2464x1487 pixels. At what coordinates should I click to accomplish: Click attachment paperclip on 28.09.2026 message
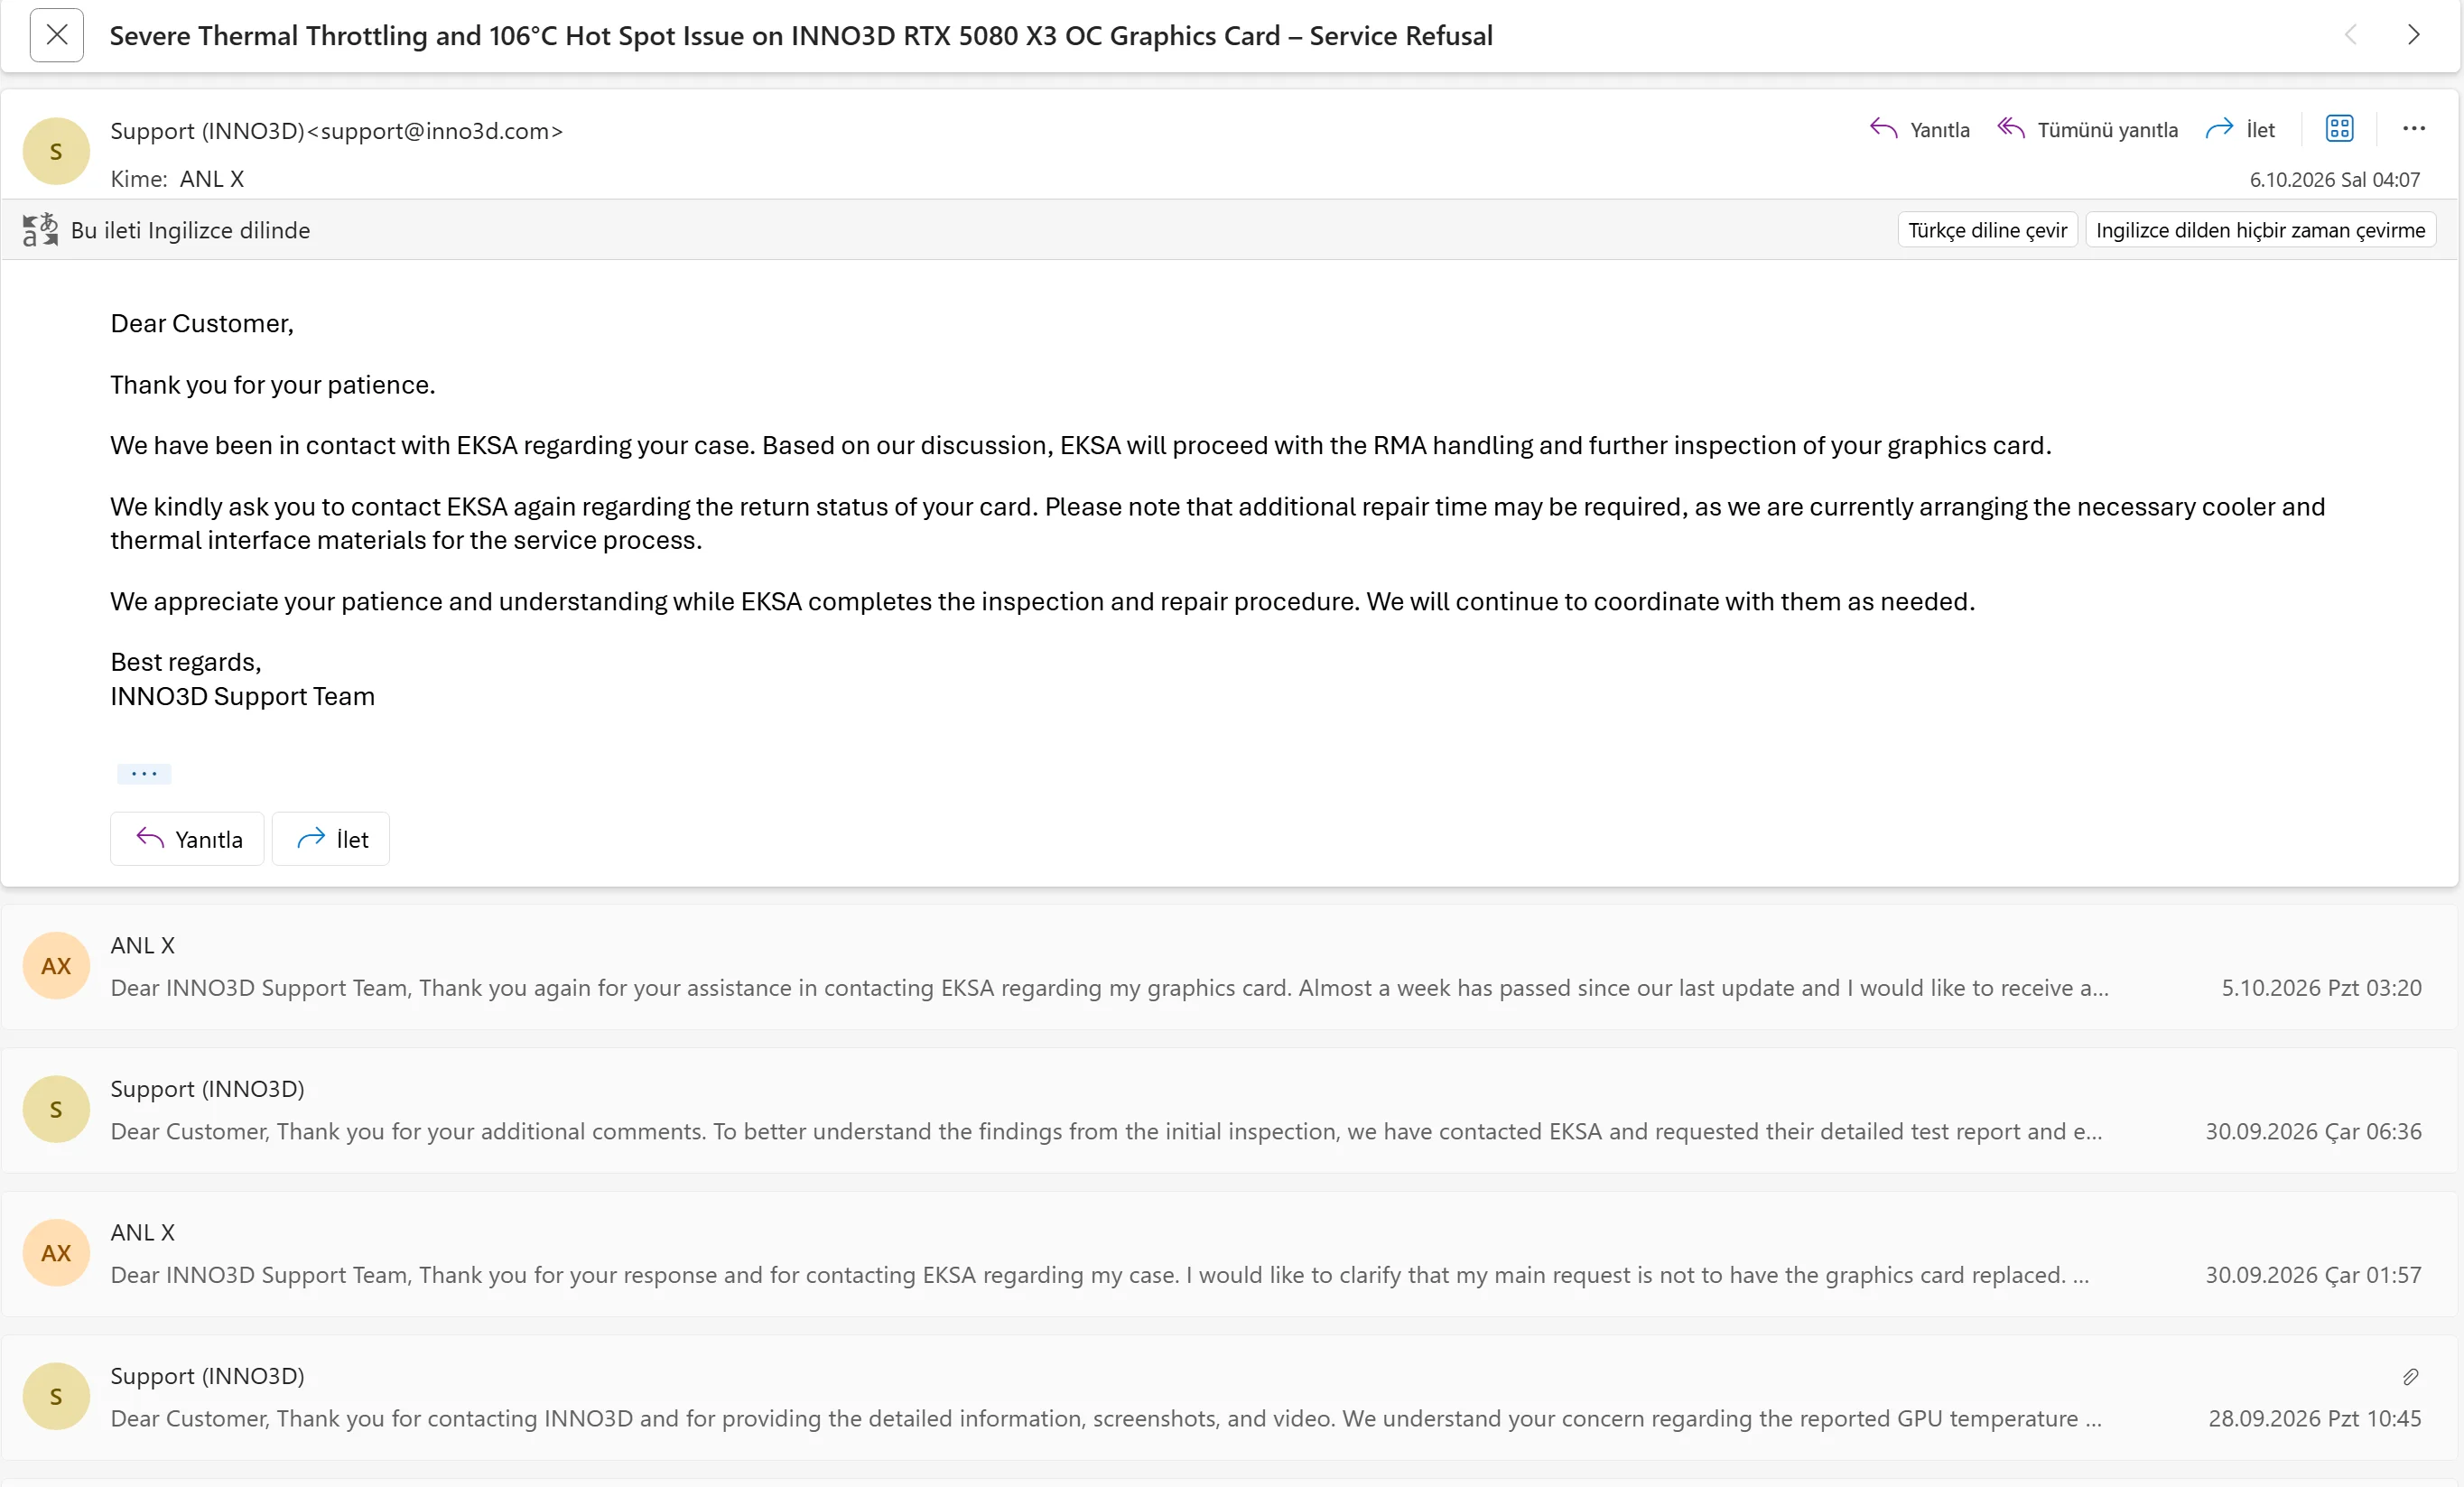point(2411,1377)
